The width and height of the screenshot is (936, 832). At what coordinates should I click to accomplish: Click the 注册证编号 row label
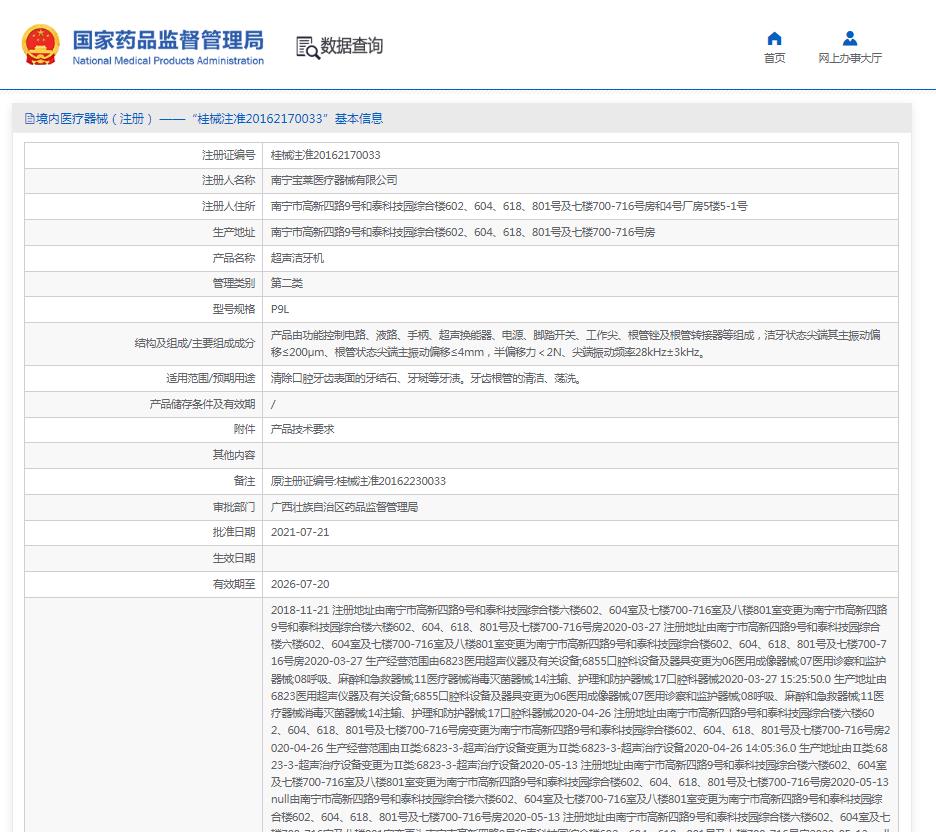[x=228, y=155]
